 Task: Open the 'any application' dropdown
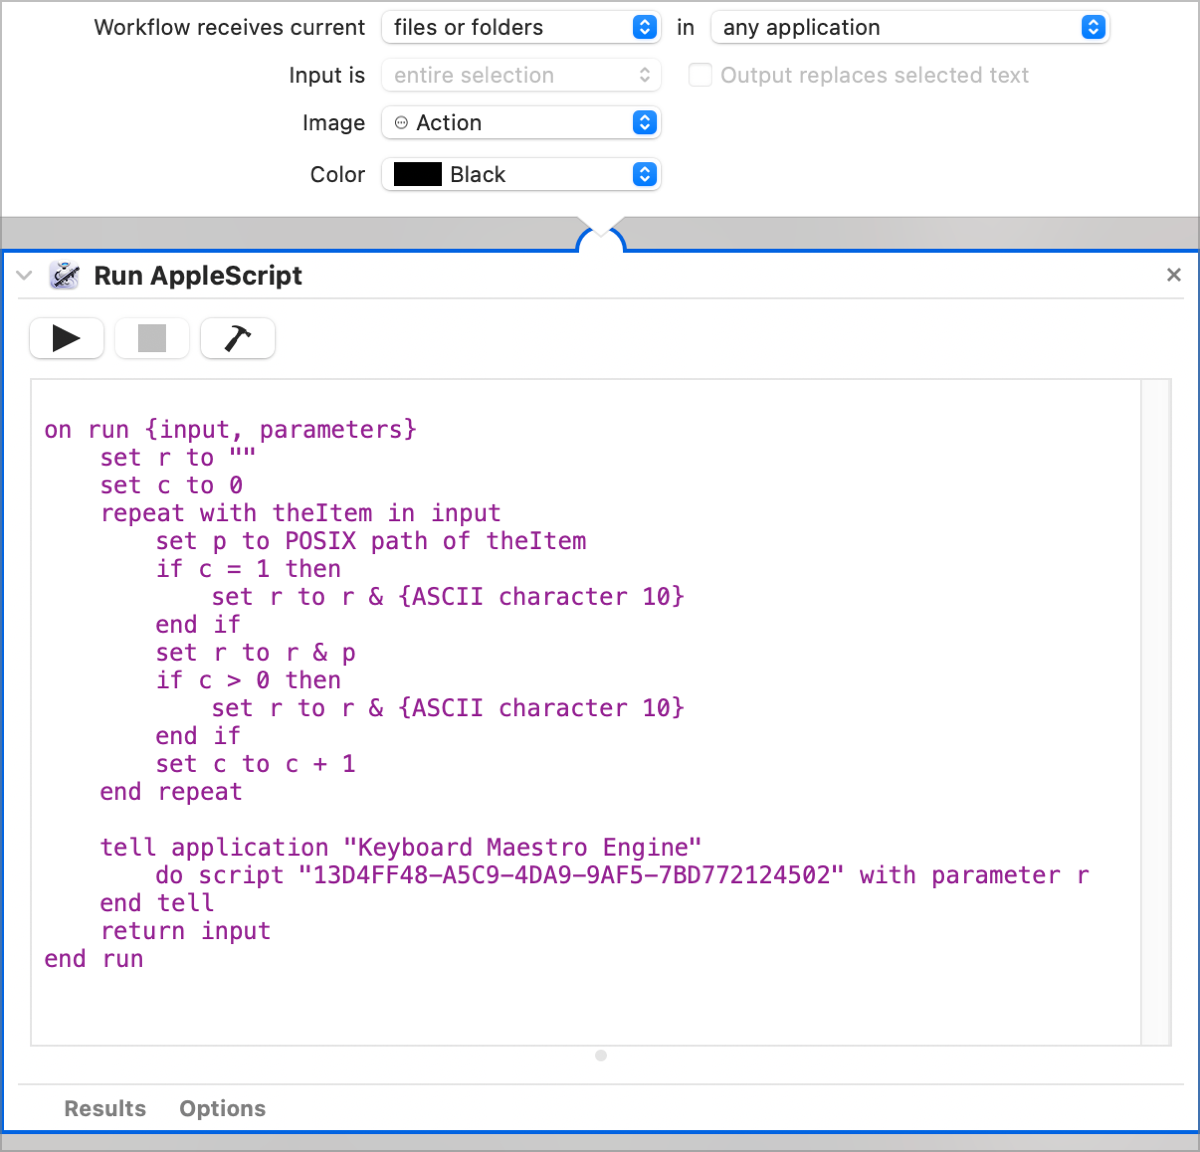pyautogui.click(x=909, y=28)
